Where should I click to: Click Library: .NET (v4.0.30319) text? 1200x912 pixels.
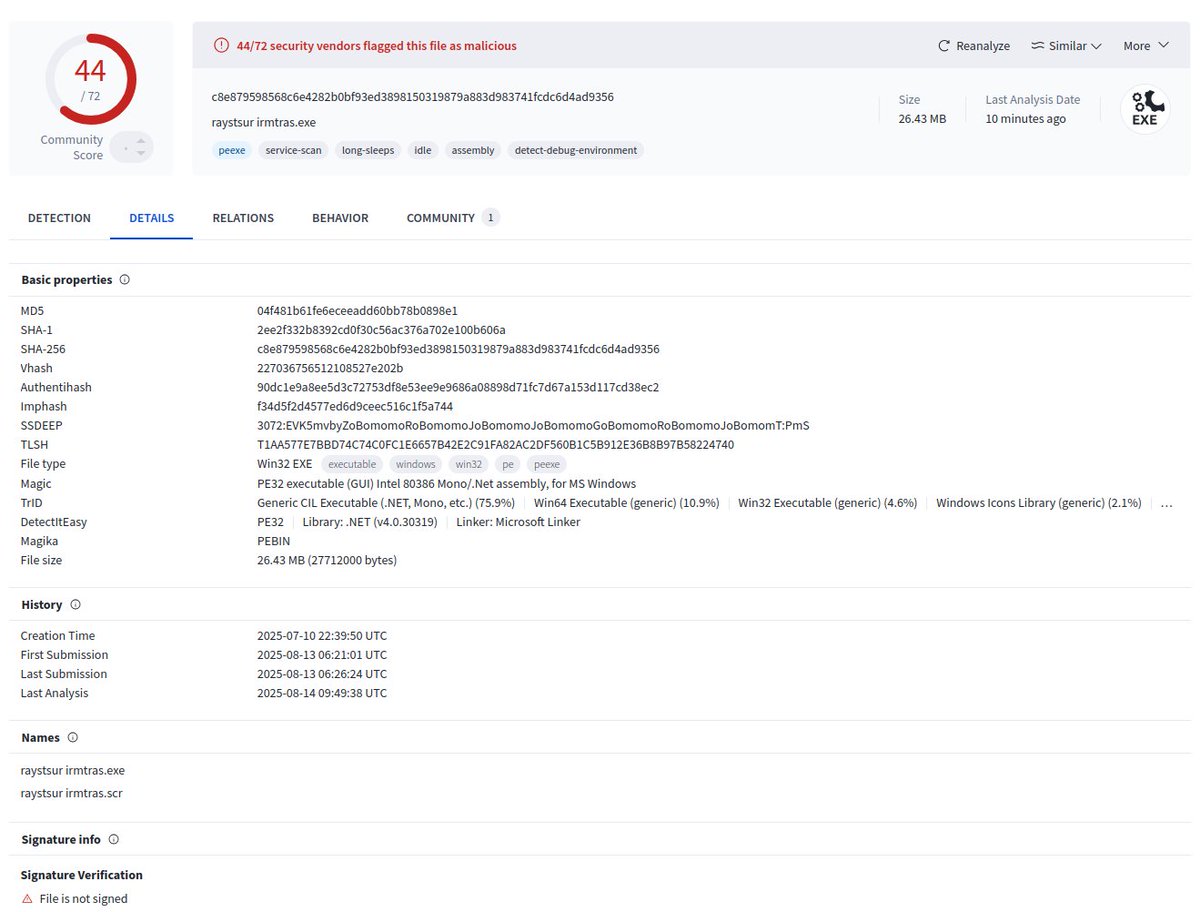point(370,522)
